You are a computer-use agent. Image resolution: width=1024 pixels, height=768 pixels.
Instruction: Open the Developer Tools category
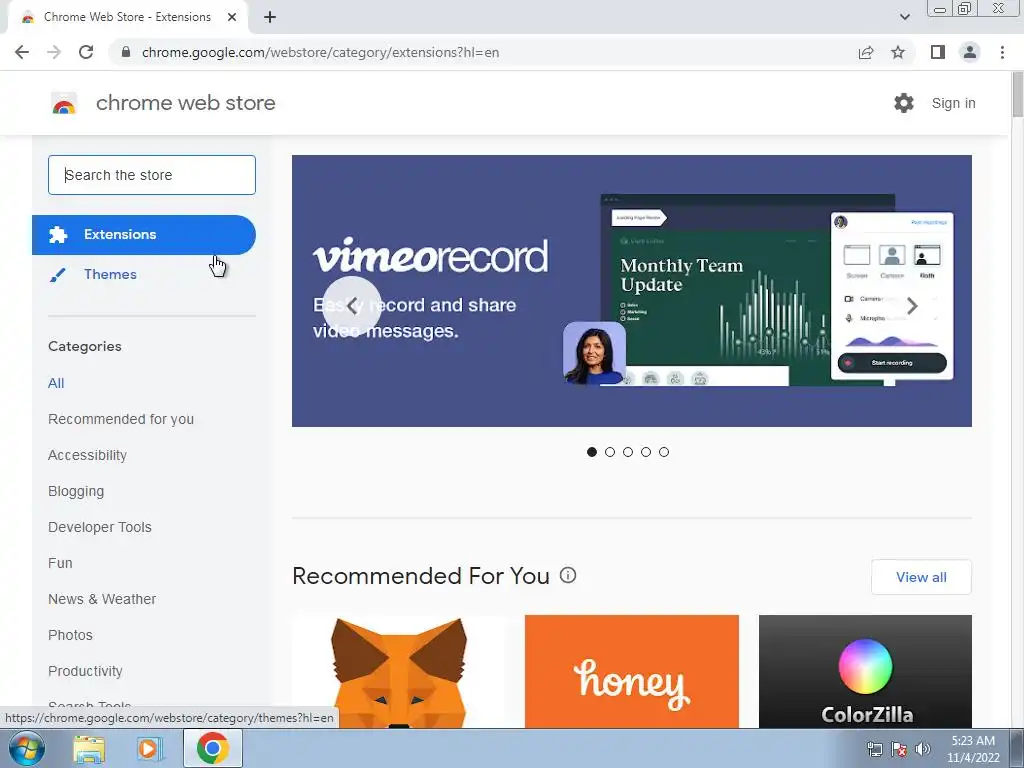point(100,527)
